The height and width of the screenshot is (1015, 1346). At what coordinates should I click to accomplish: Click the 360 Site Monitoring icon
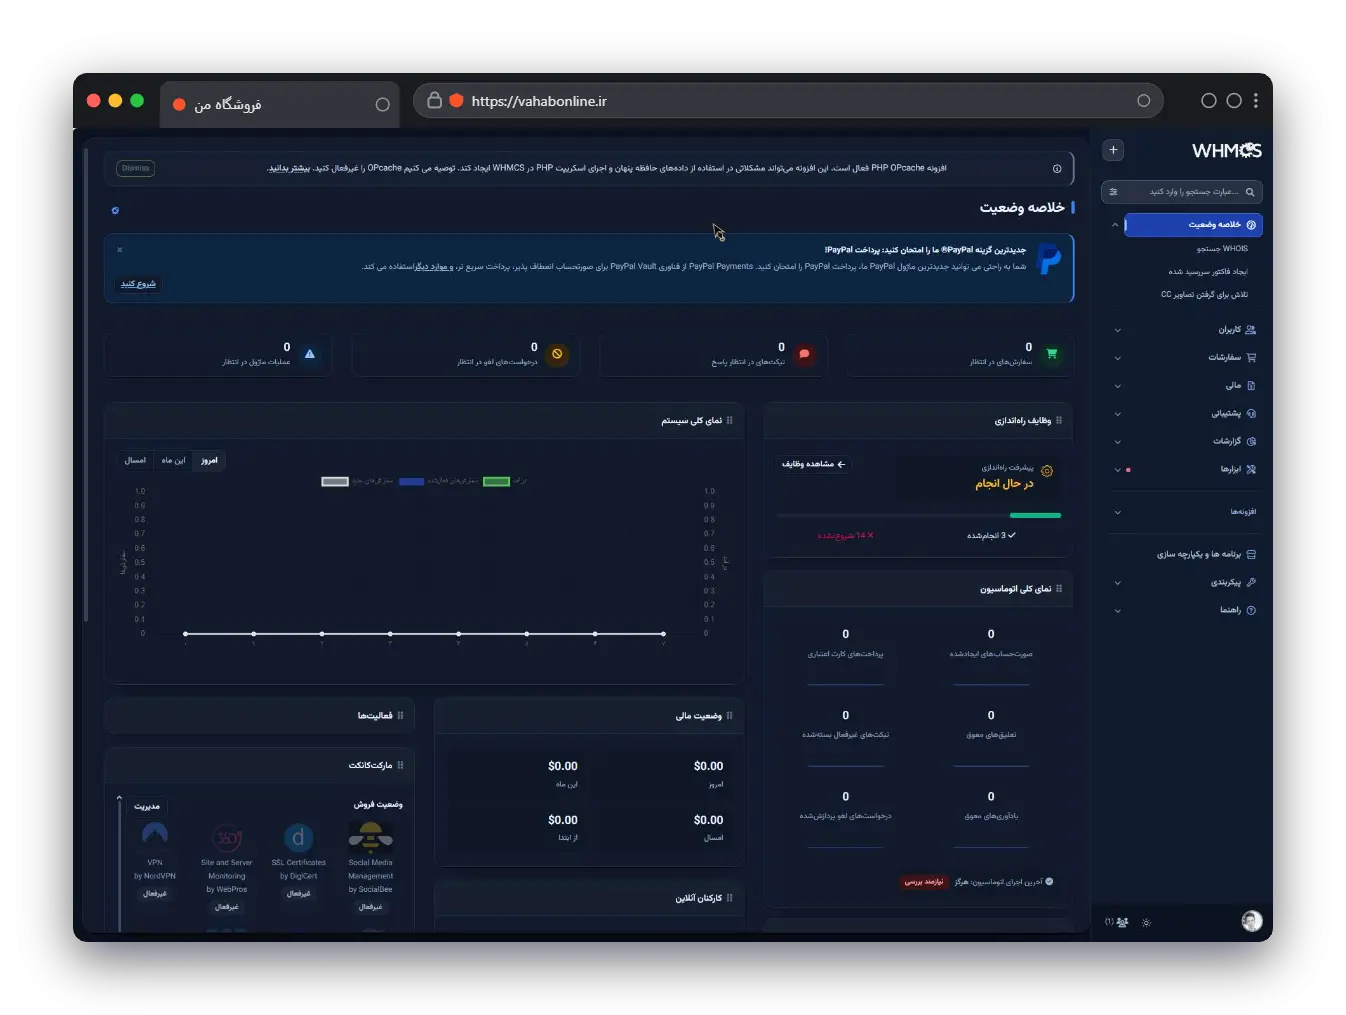pos(227,838)
